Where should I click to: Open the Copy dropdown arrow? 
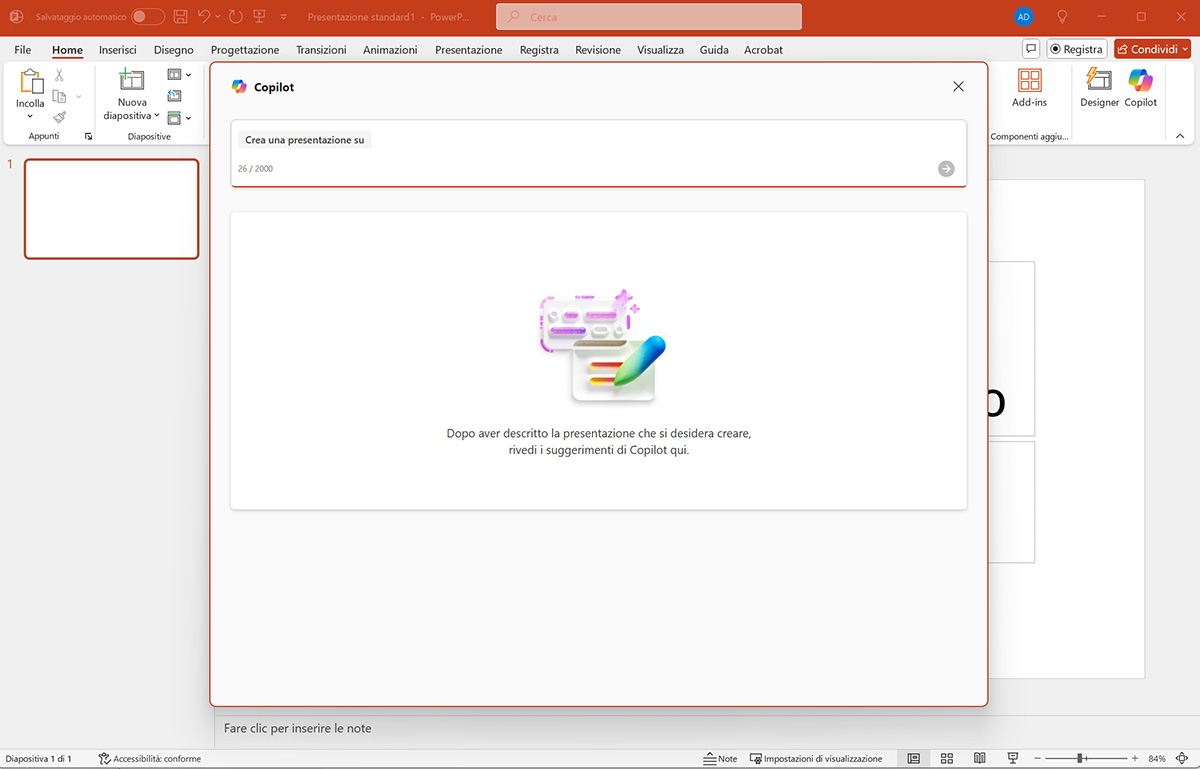click(79, 97)
